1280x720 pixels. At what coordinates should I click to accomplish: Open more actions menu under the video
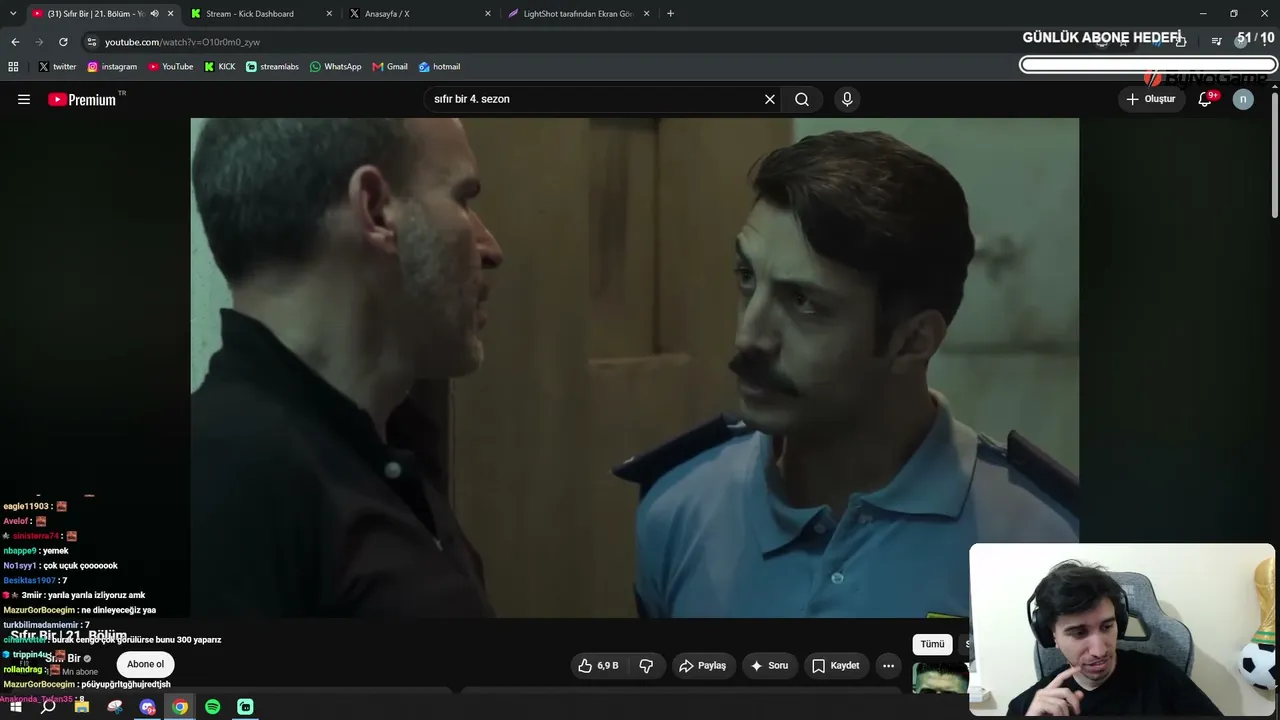click(888, 665)
